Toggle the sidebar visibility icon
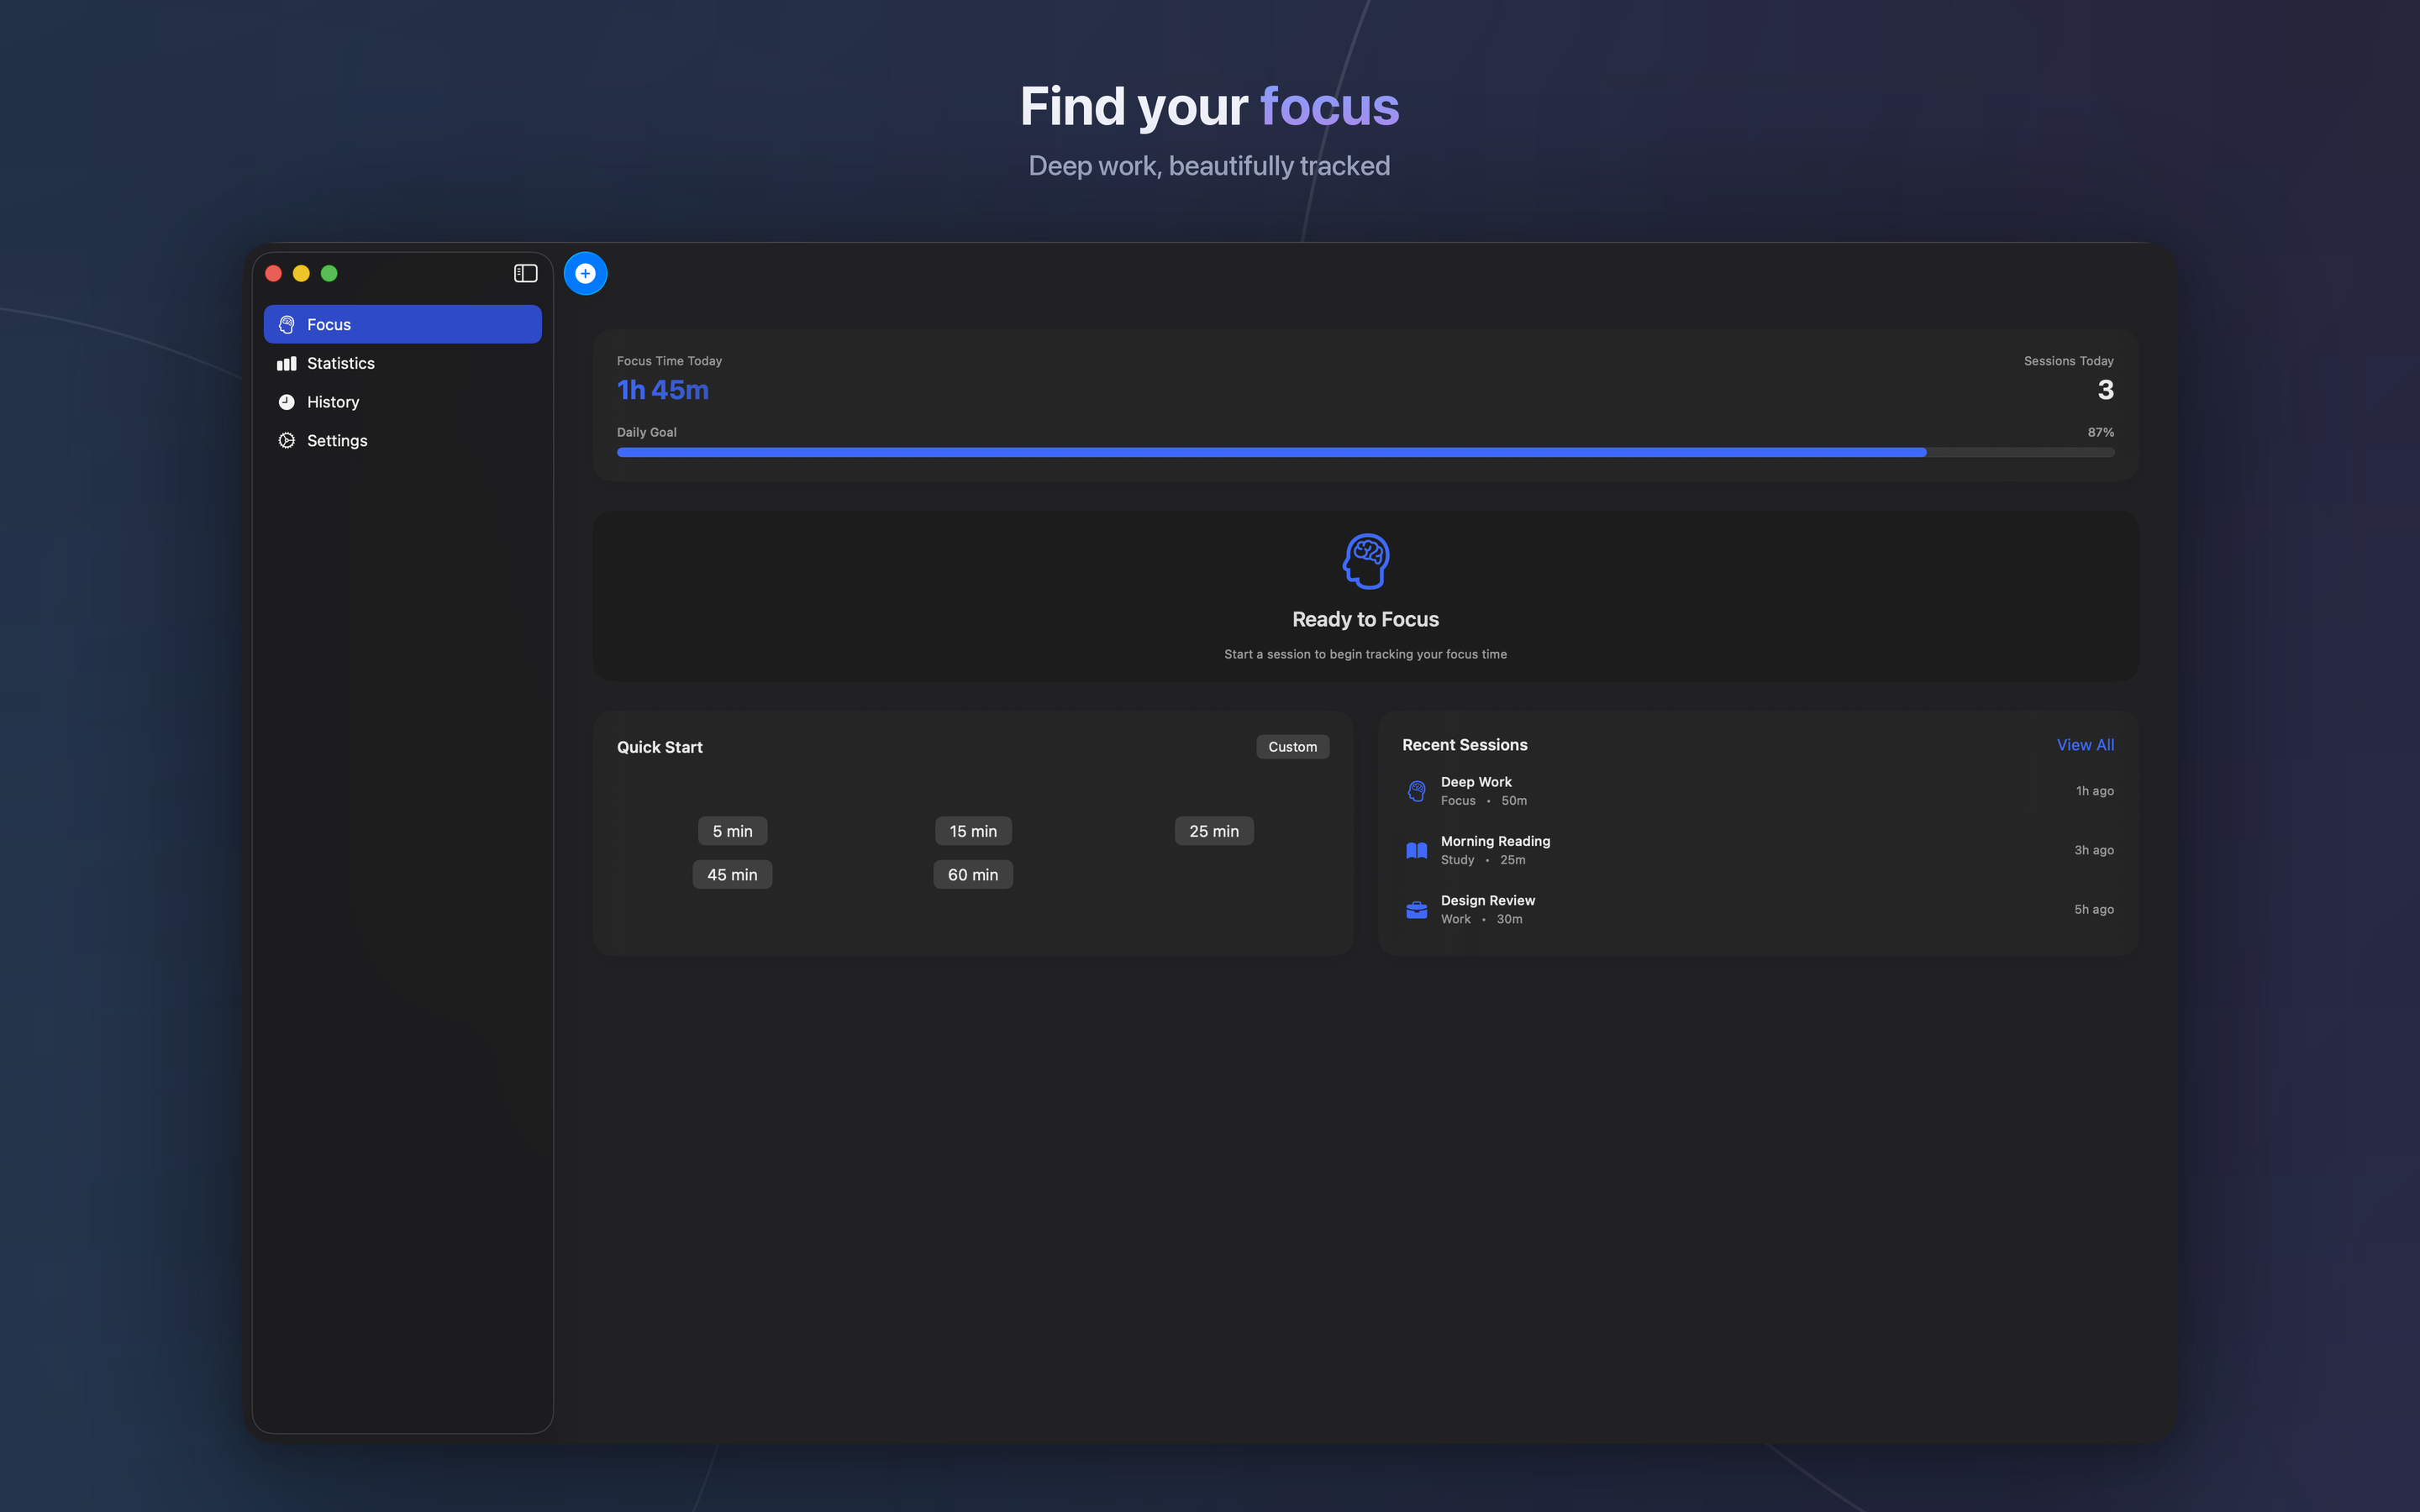The height and width of the screenshot is (1512, 2420). coord(525,273)
